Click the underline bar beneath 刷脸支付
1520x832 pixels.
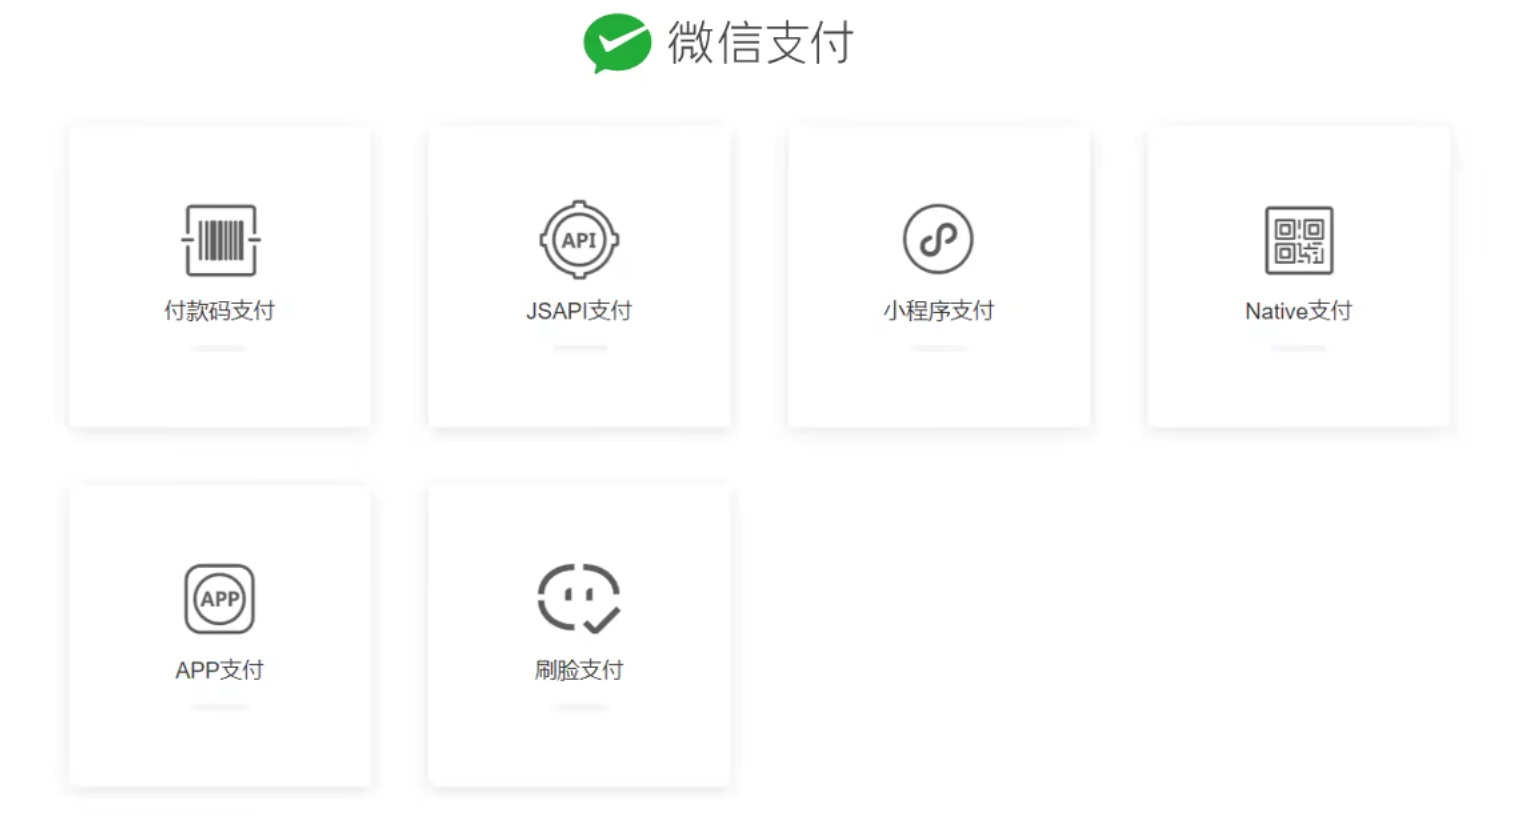pos(580,707)
